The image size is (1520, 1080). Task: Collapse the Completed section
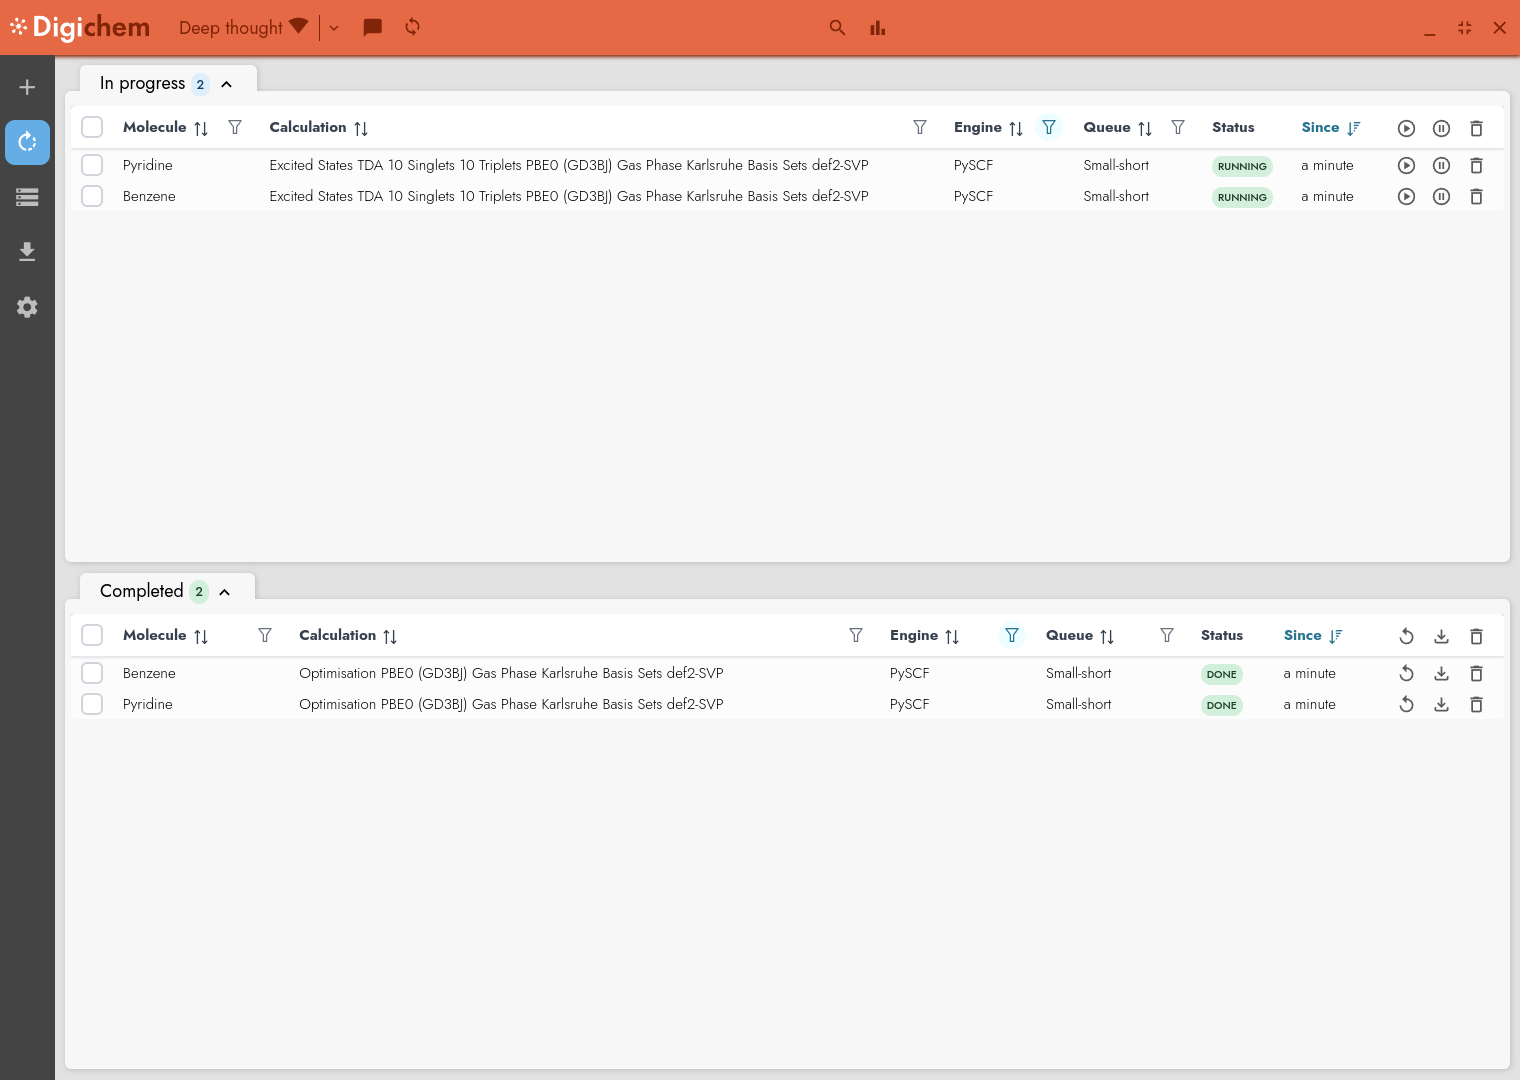pyautogui.click(x=225, y=592)
